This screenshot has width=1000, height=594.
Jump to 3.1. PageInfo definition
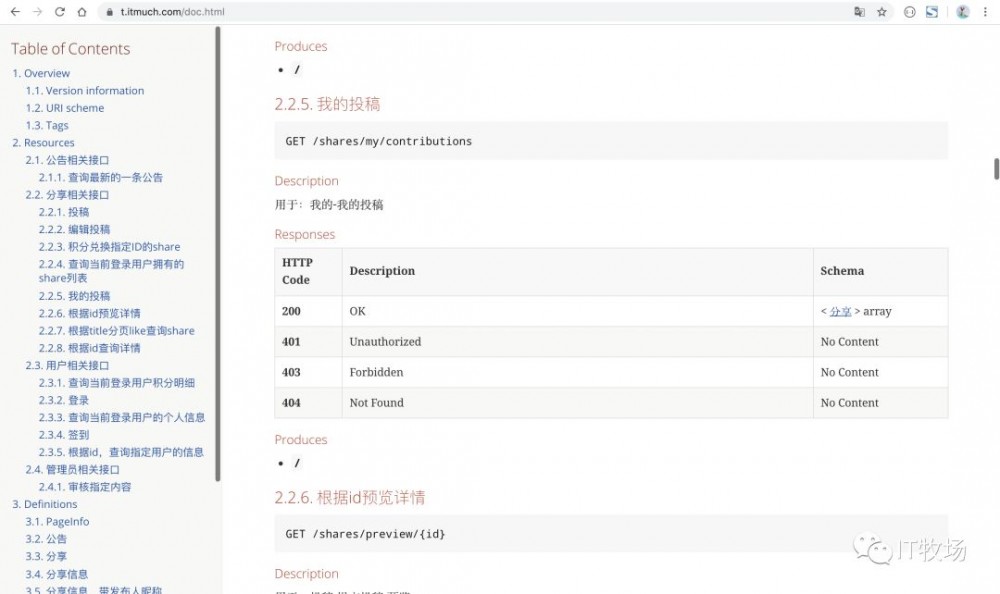[x=57, y=521]
